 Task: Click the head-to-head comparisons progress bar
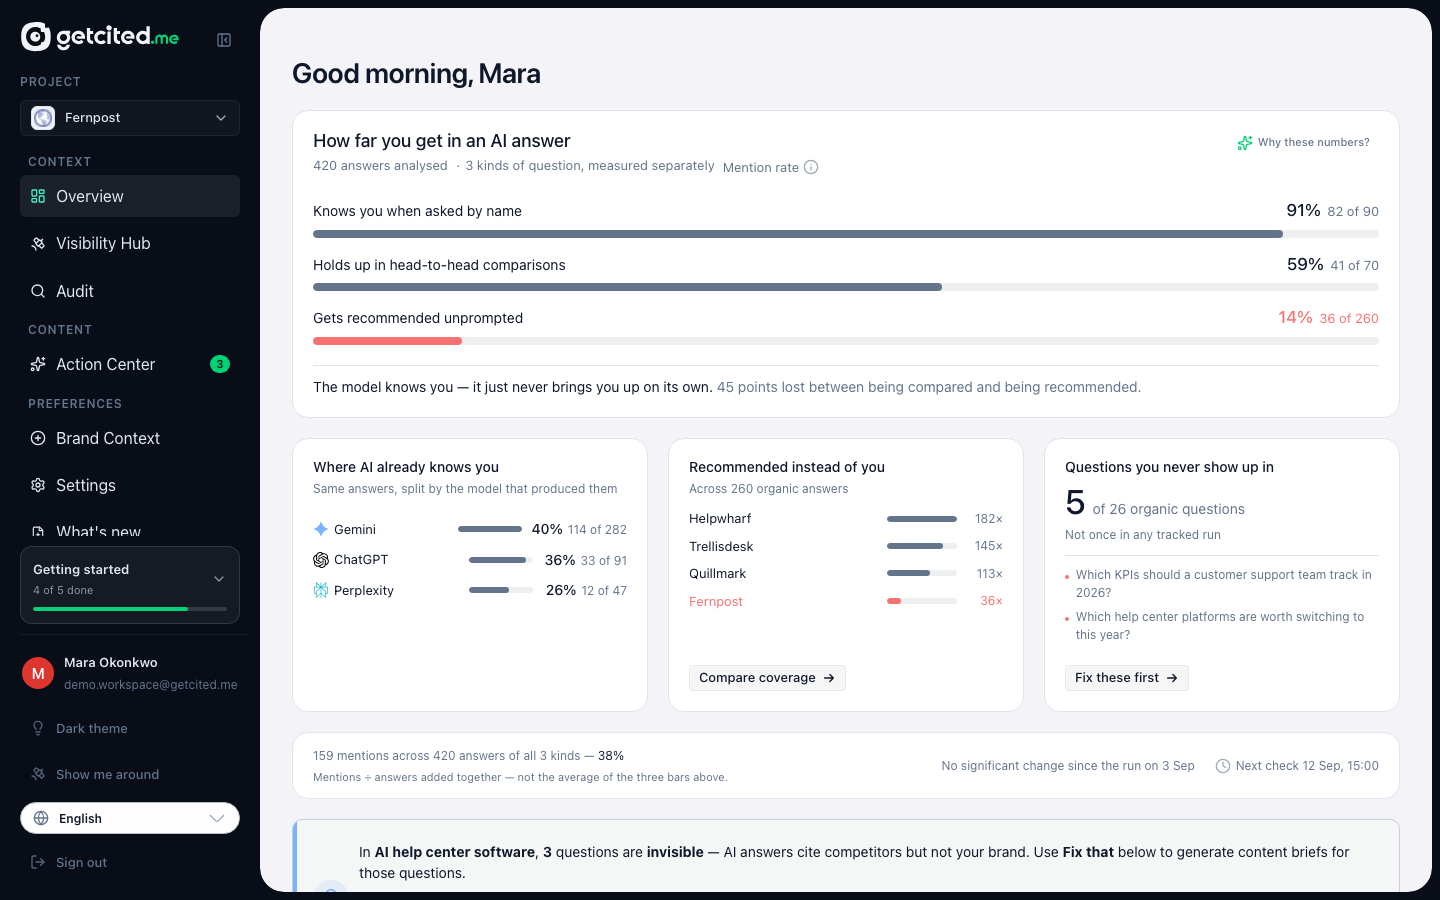(x=846, y=287)
